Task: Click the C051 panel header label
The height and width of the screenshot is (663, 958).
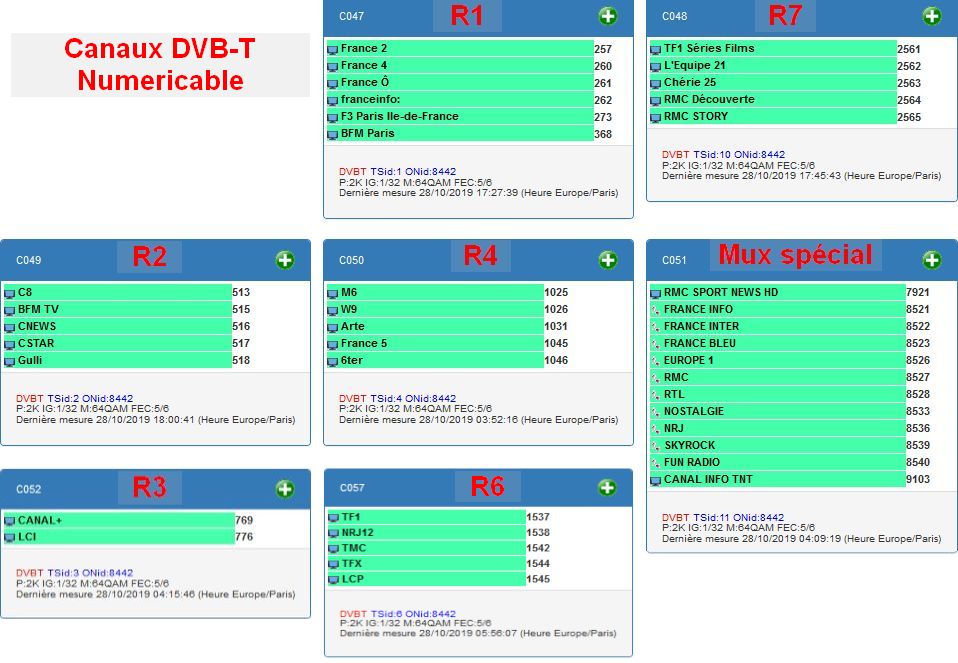Action: pos(675,260)
